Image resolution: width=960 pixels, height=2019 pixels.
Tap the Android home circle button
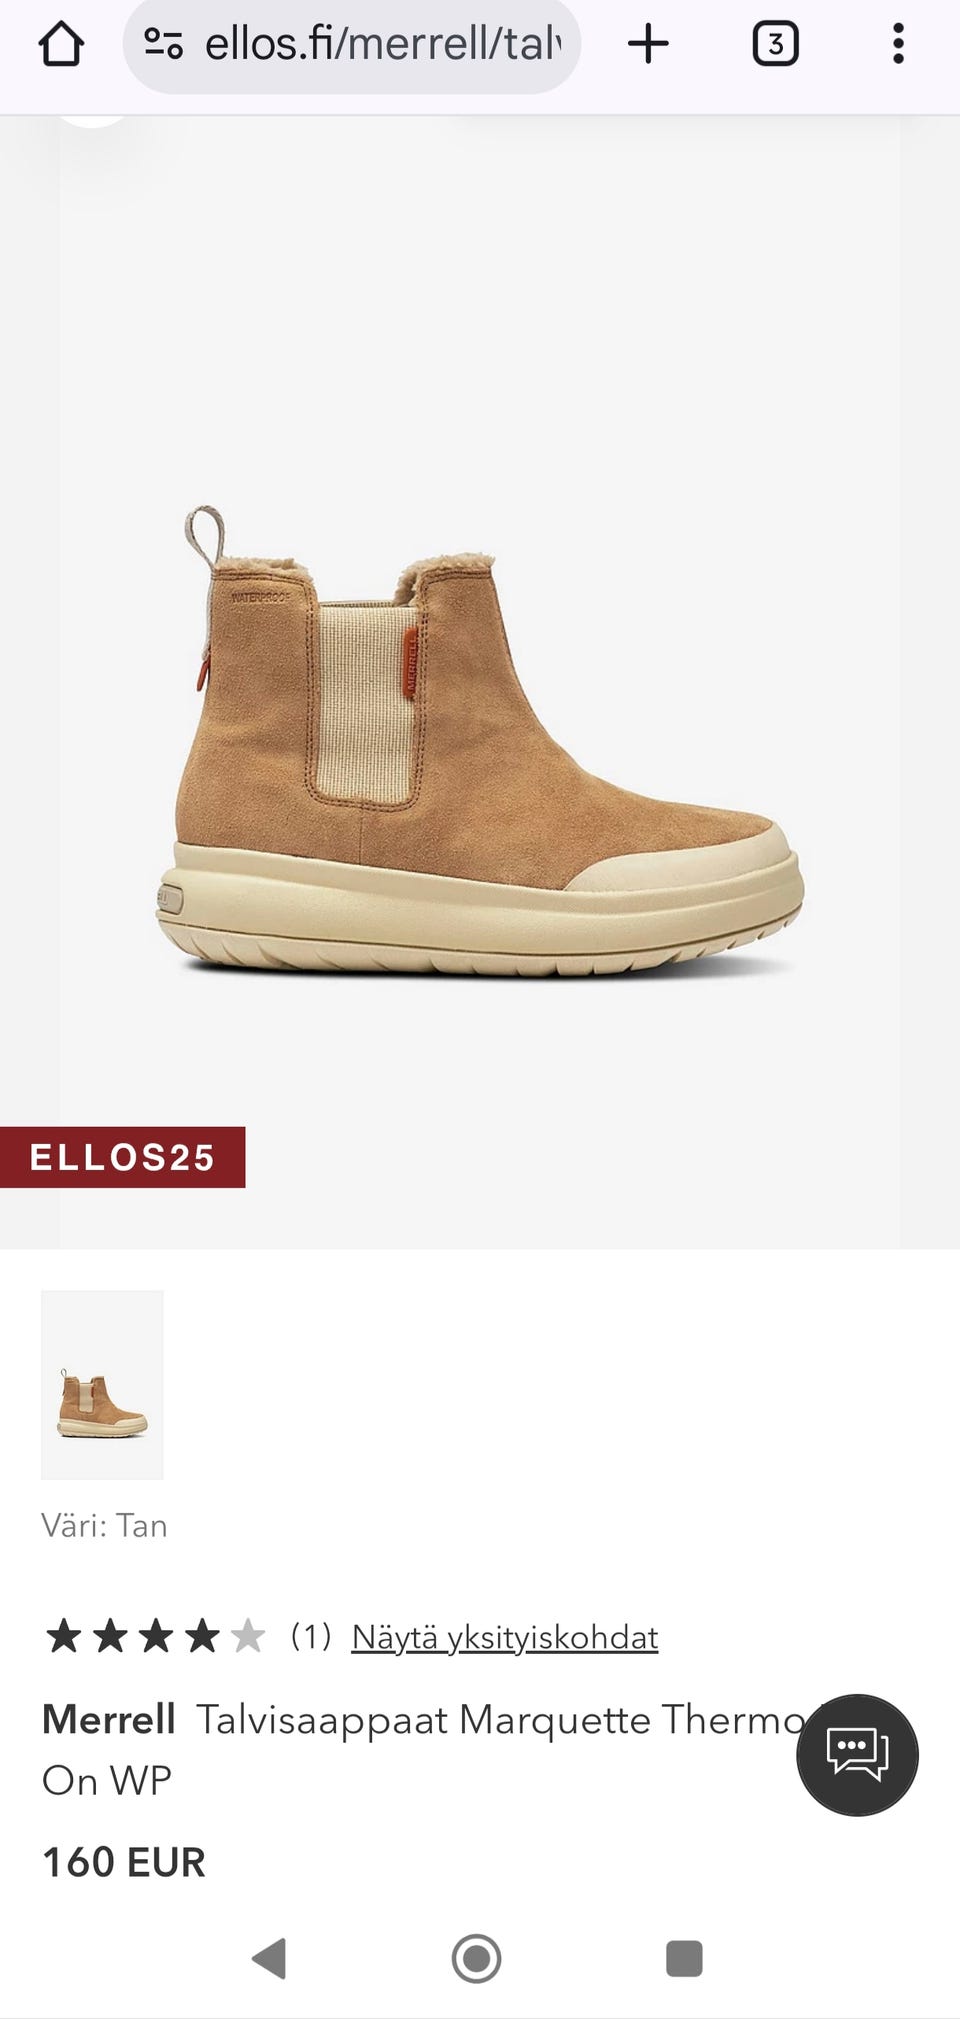click(x=476, y=1958)
